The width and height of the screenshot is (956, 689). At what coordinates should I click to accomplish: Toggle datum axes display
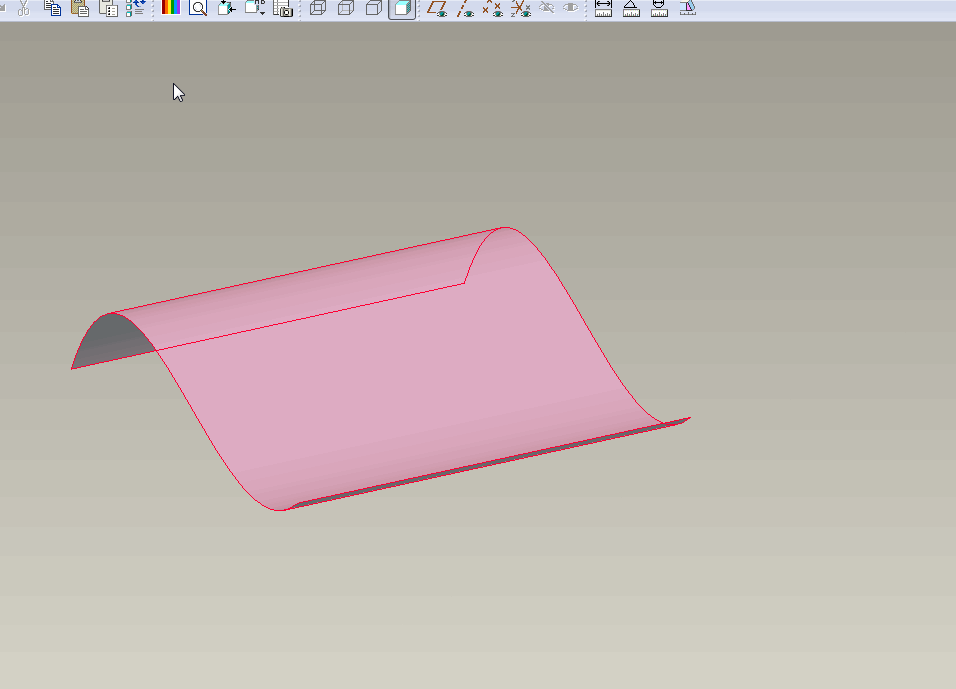pyautogui.click(x=465, y=8)
